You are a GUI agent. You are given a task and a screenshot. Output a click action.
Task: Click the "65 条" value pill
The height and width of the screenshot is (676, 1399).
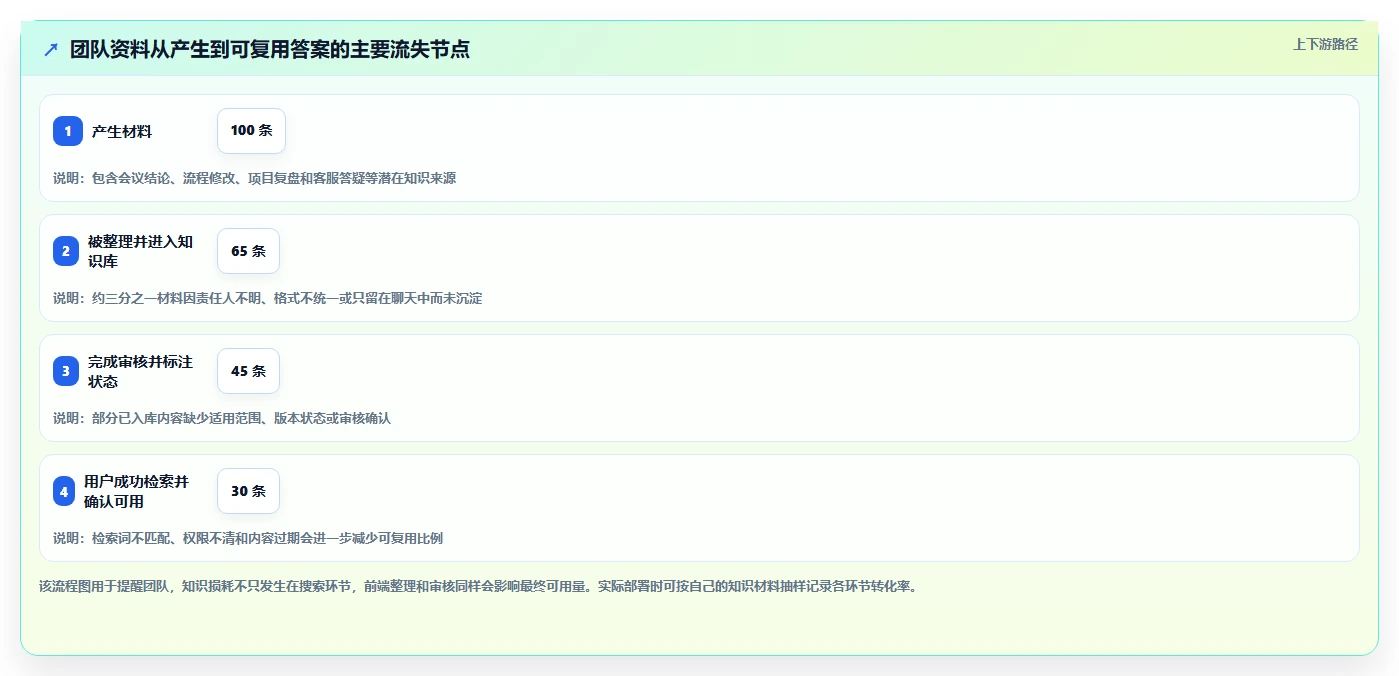248,251
